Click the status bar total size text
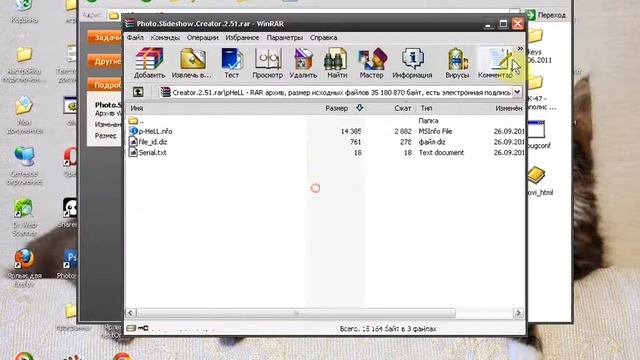This screenshot has width=640, height=360. coord(388,329)
